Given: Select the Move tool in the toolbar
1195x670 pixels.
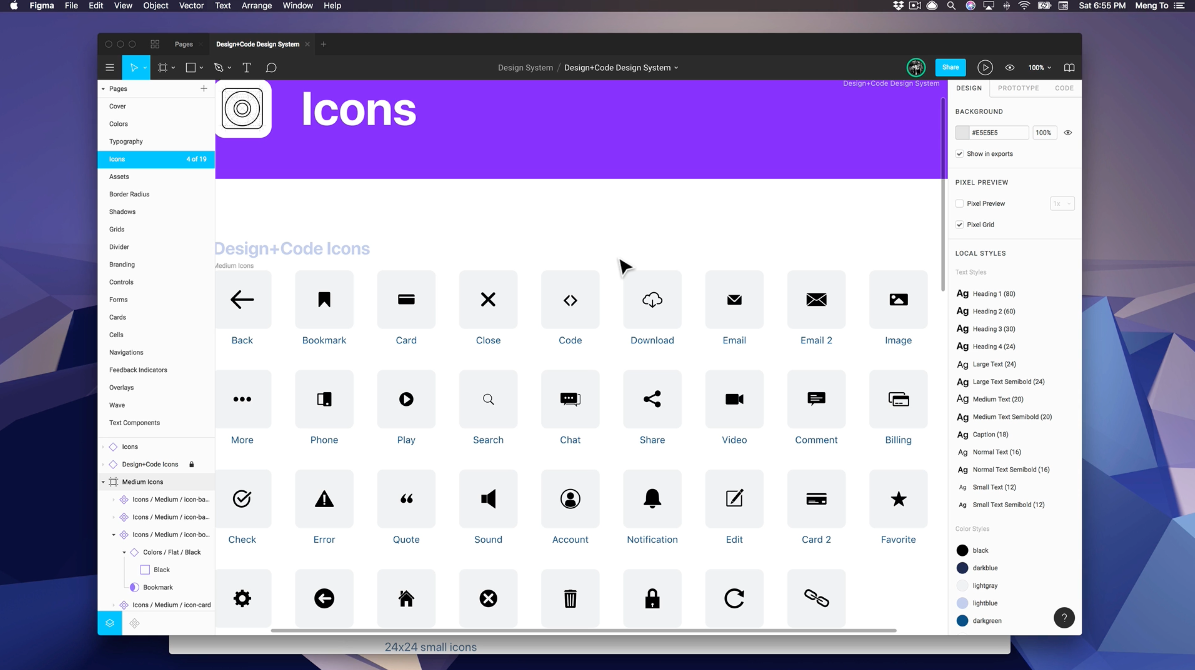Looking at the screenshot, I should (136, 67).
